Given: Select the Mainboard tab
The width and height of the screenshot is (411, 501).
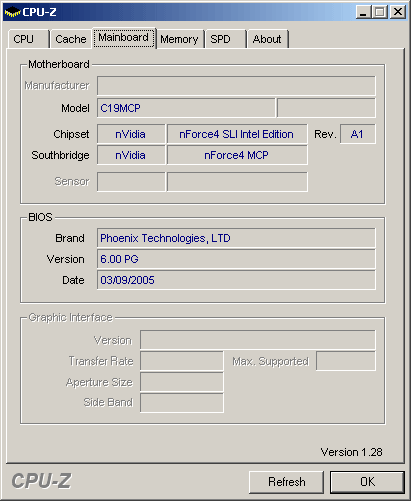Looking at the screenshot, I should (124, 38).
